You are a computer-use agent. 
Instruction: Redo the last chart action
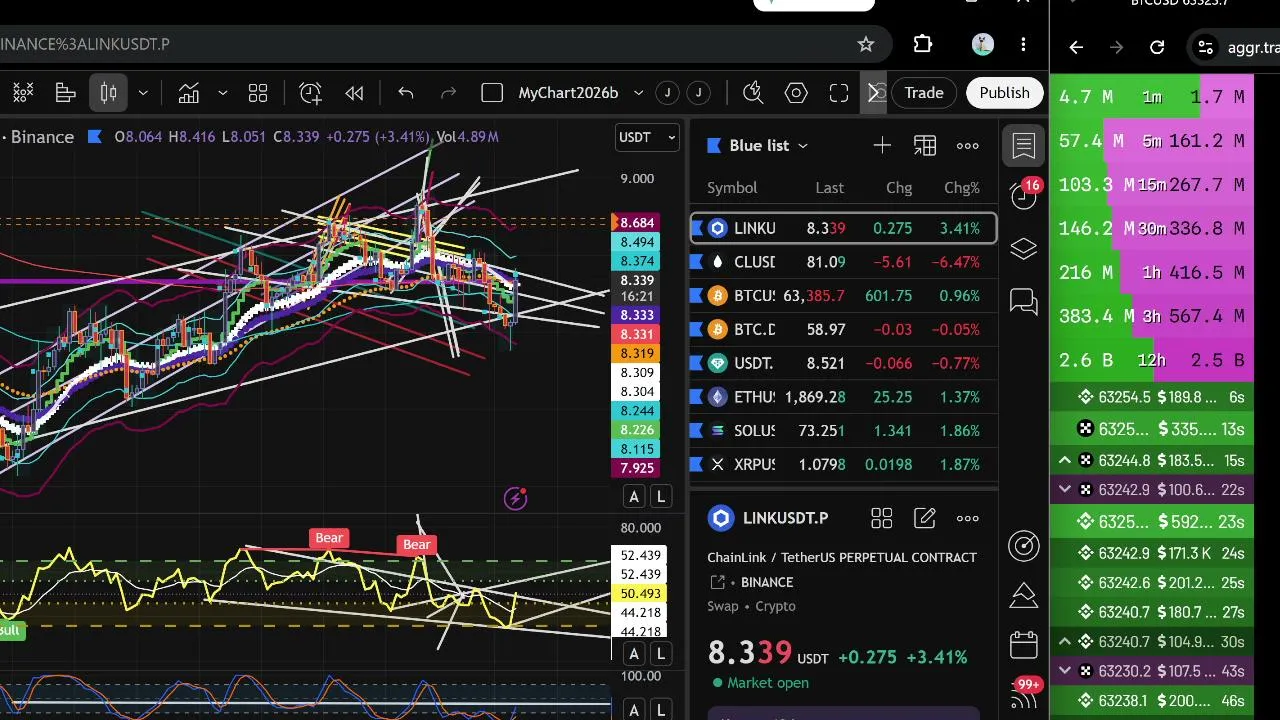448,93
